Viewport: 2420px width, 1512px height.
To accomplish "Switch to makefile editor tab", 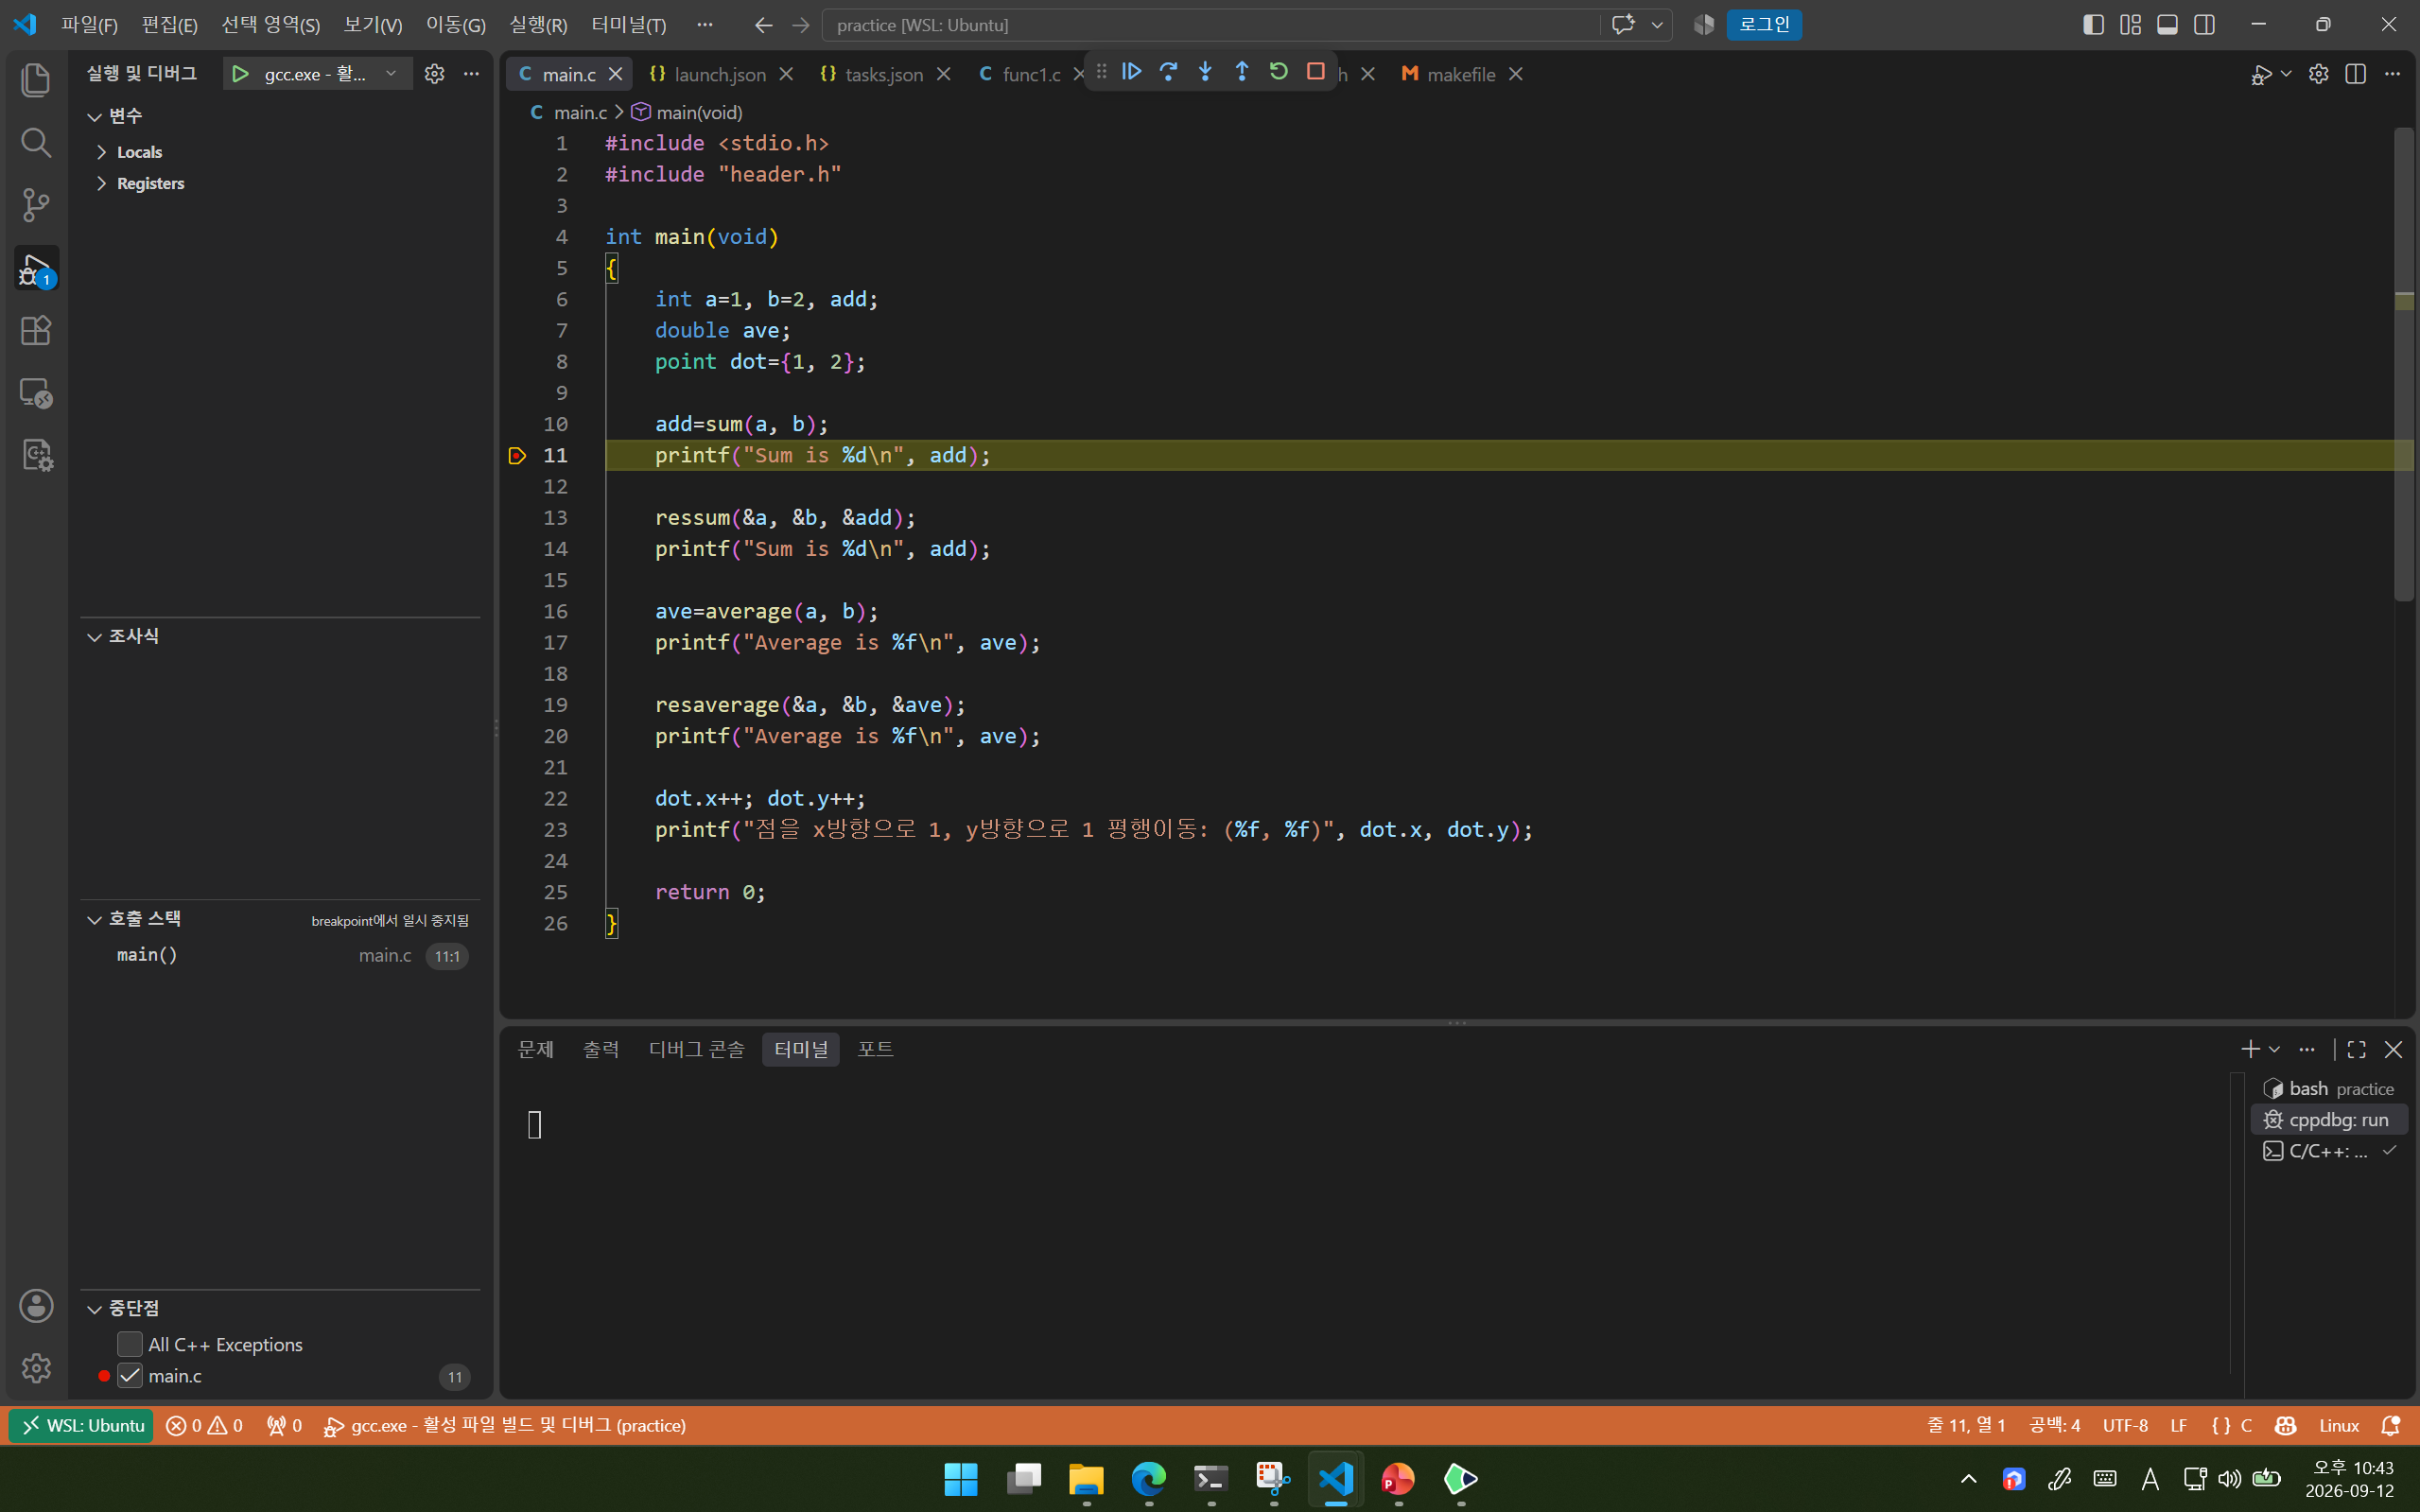I will [1461, 74].
